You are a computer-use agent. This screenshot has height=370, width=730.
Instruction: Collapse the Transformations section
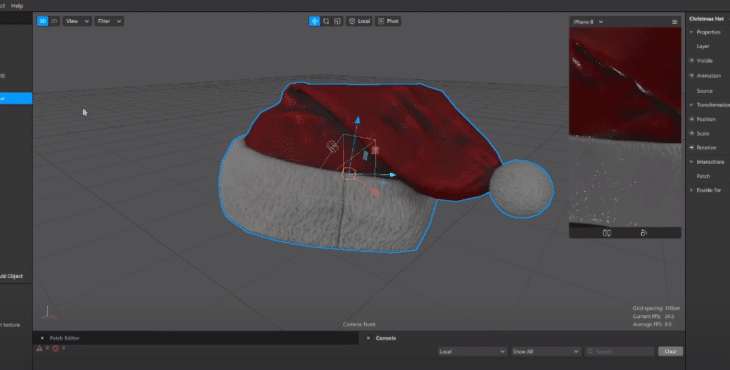(x=691, y=105)
